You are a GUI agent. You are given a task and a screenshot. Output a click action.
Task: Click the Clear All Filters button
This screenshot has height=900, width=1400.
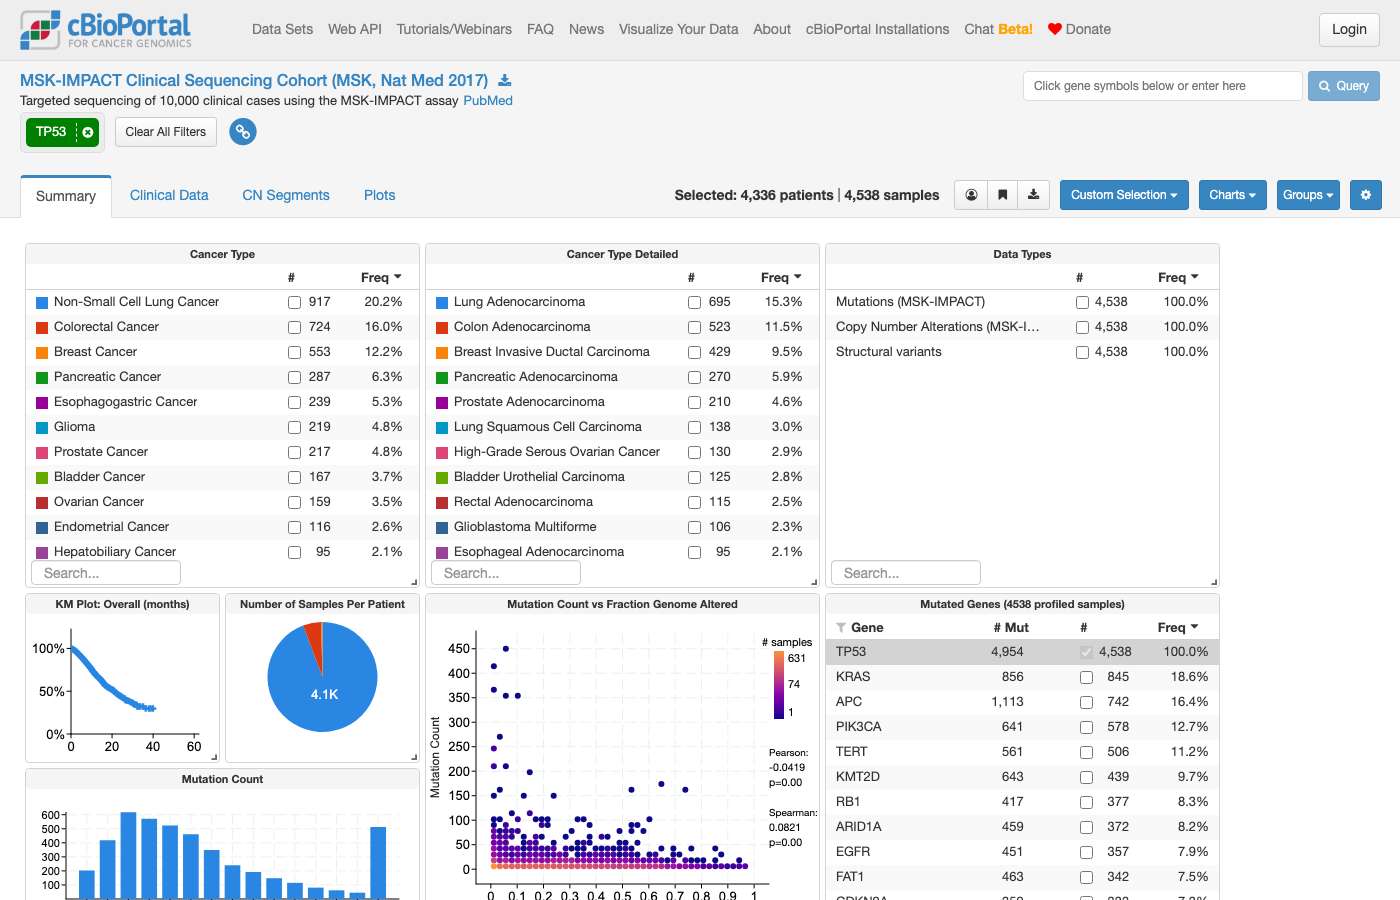coord(166,132)
